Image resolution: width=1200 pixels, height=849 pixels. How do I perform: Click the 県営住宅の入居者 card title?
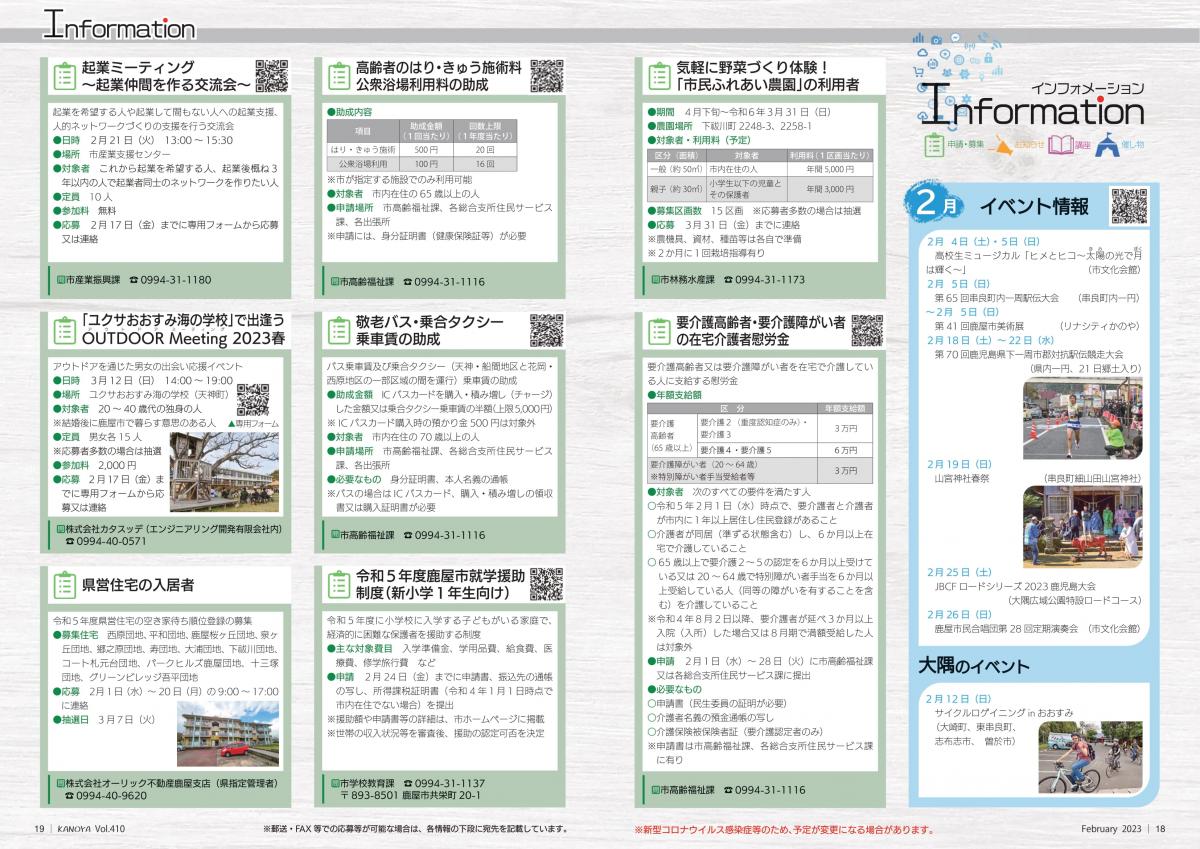[x=139, y=584]
